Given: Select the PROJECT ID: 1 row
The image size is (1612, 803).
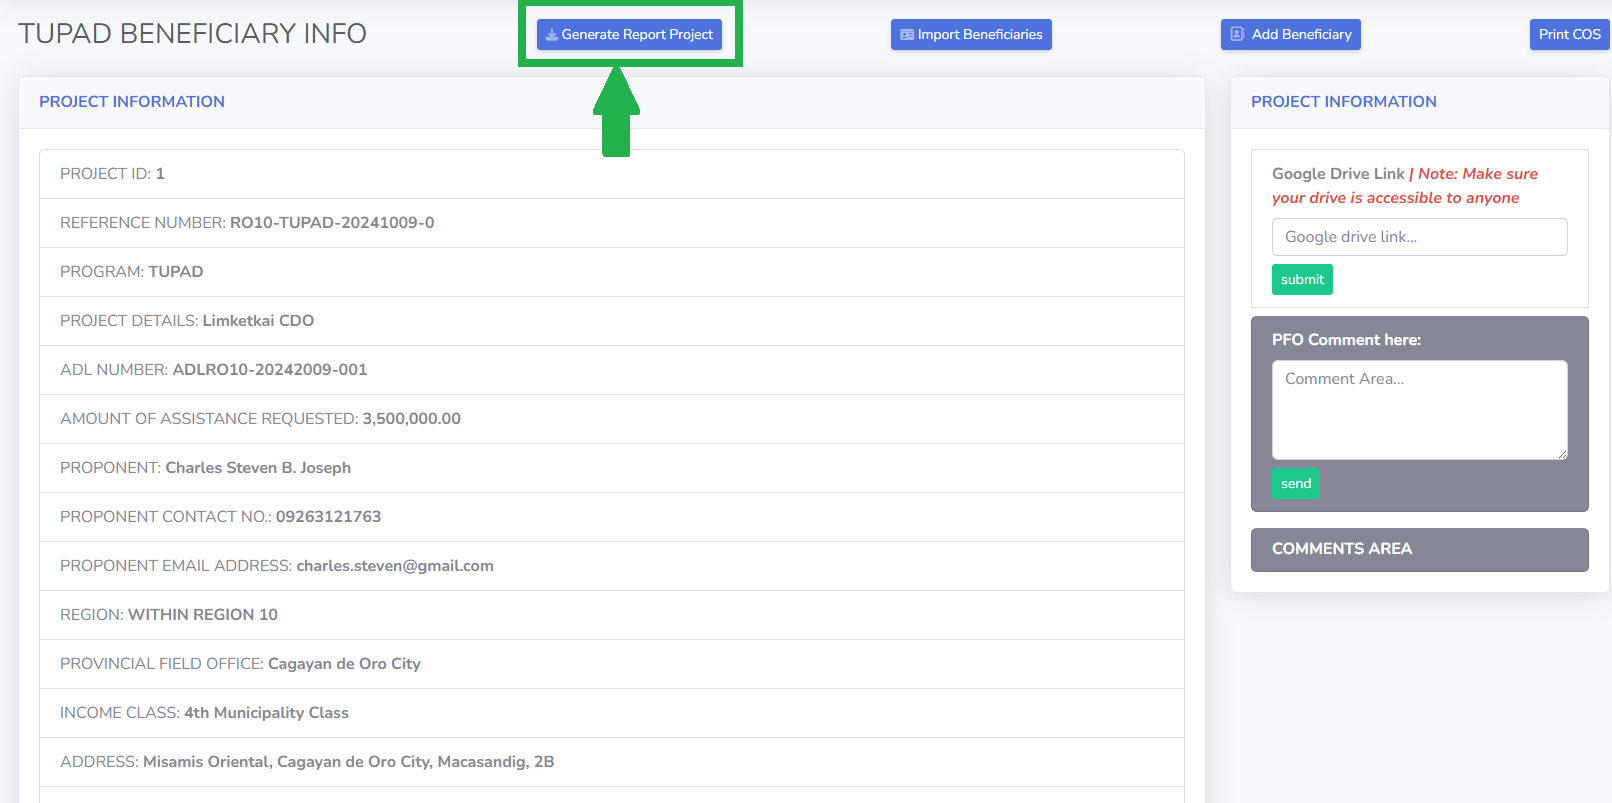Looking at the screenshot, I should [612, 174].
